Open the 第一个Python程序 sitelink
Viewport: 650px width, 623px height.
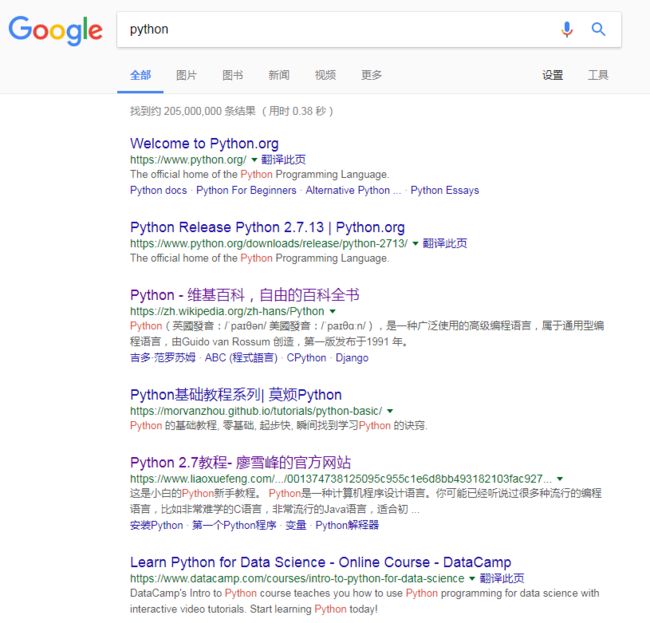pyautogui.click(x=234, y=525)
